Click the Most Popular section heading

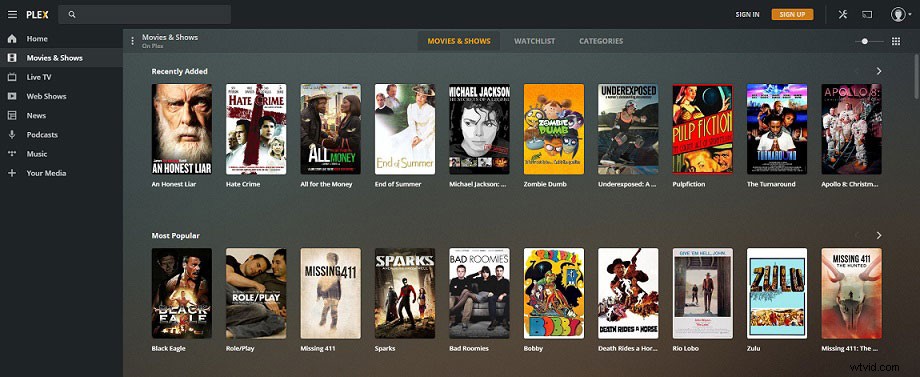[175, 236]
